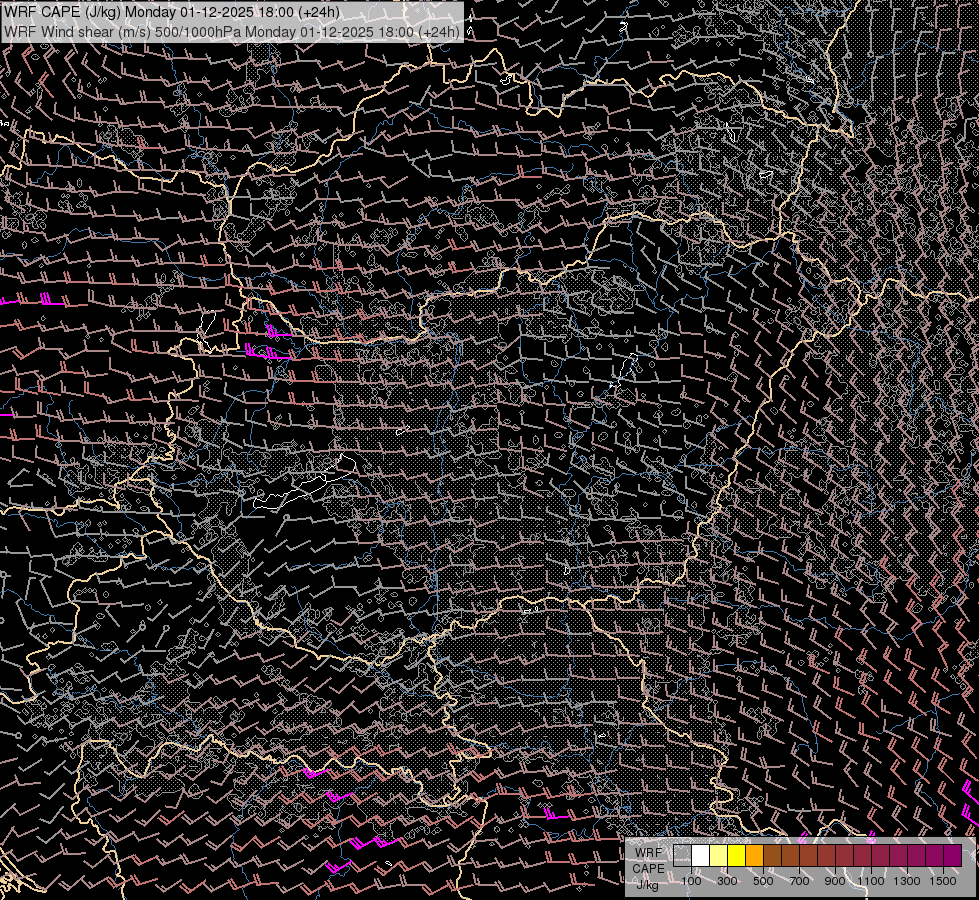The width and height of the screenshot is (979, 900).
Task: Click the J/kg unit label in legend
Action: [648, 885]
